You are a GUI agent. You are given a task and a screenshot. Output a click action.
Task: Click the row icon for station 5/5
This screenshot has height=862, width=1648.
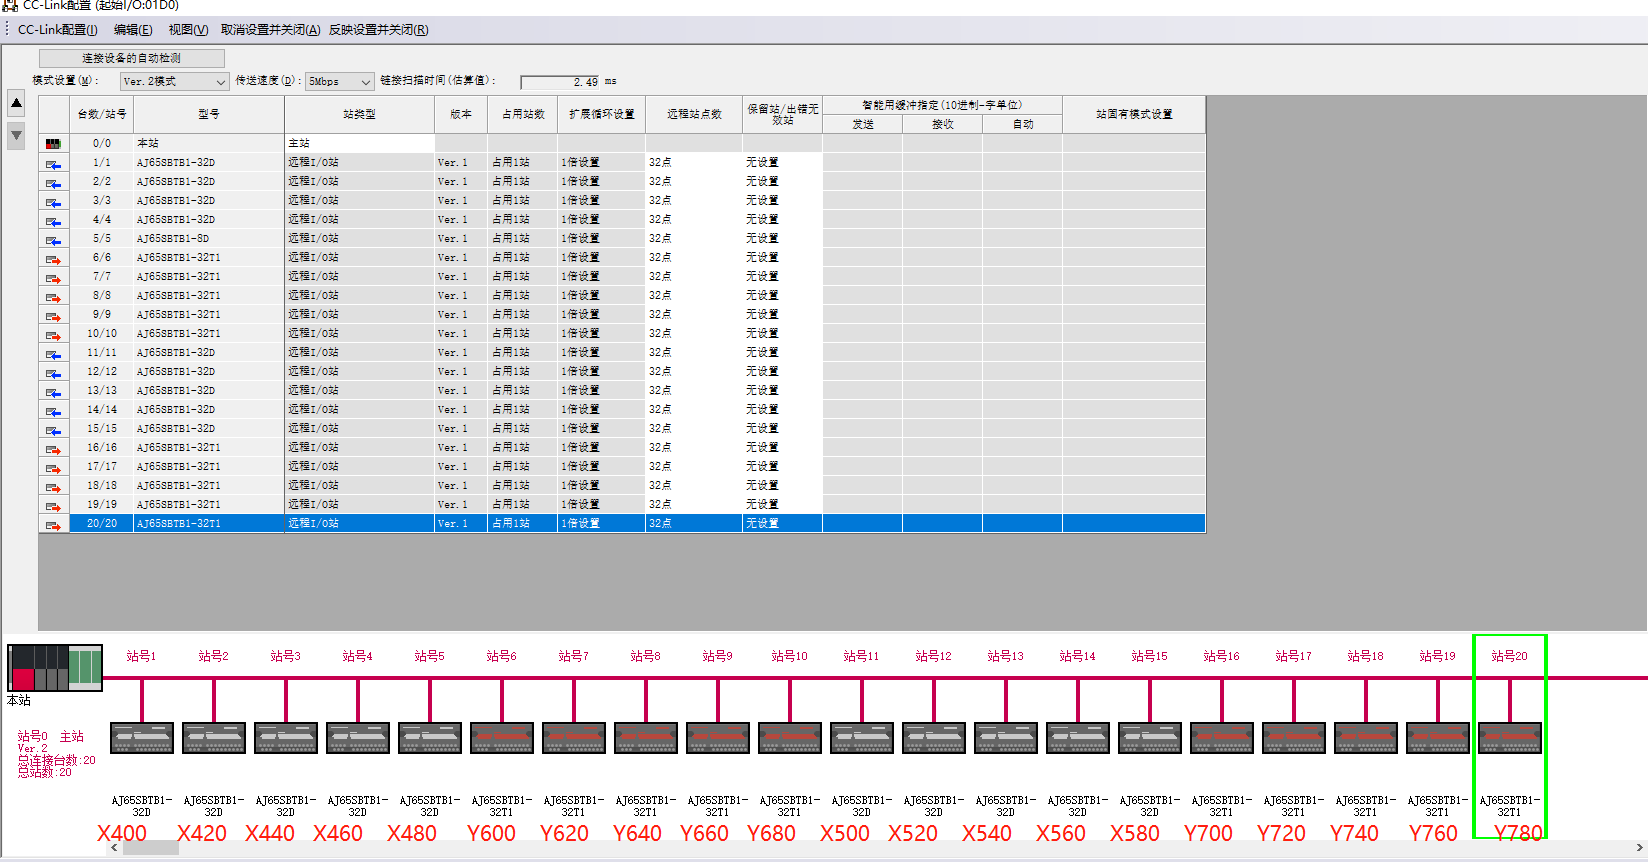[53, 239]
